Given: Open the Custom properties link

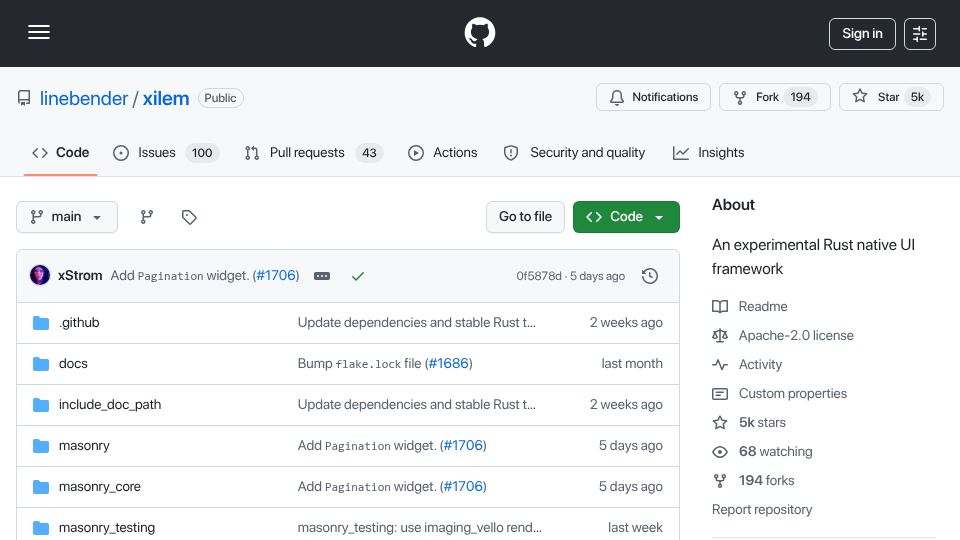Looking at the screenshot, I should (793, 394).
